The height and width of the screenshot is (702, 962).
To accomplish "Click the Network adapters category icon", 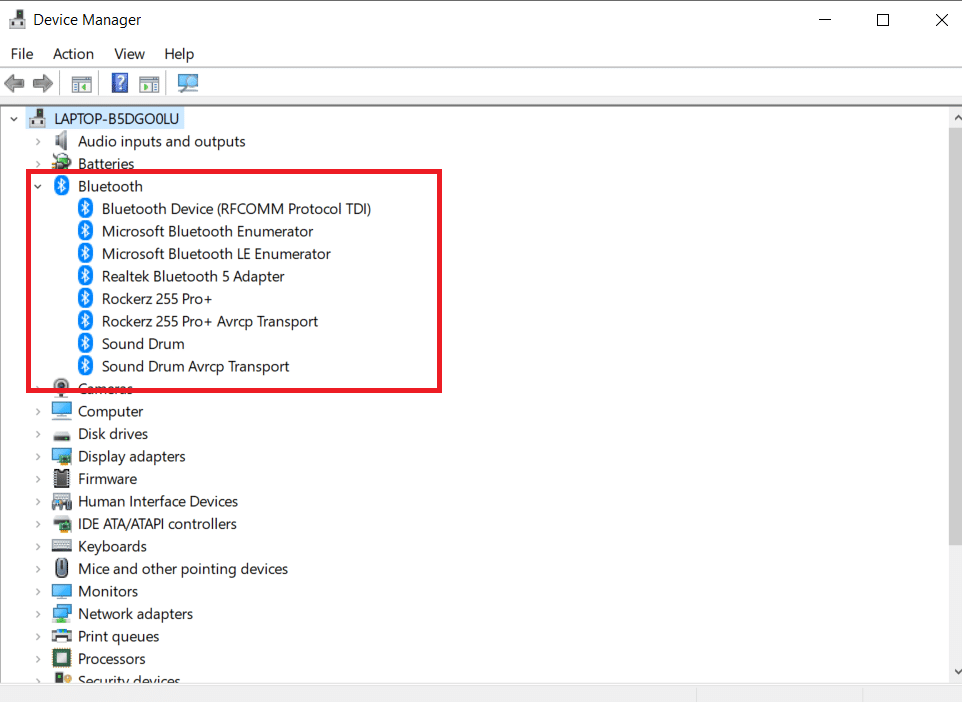I will 61,614.
